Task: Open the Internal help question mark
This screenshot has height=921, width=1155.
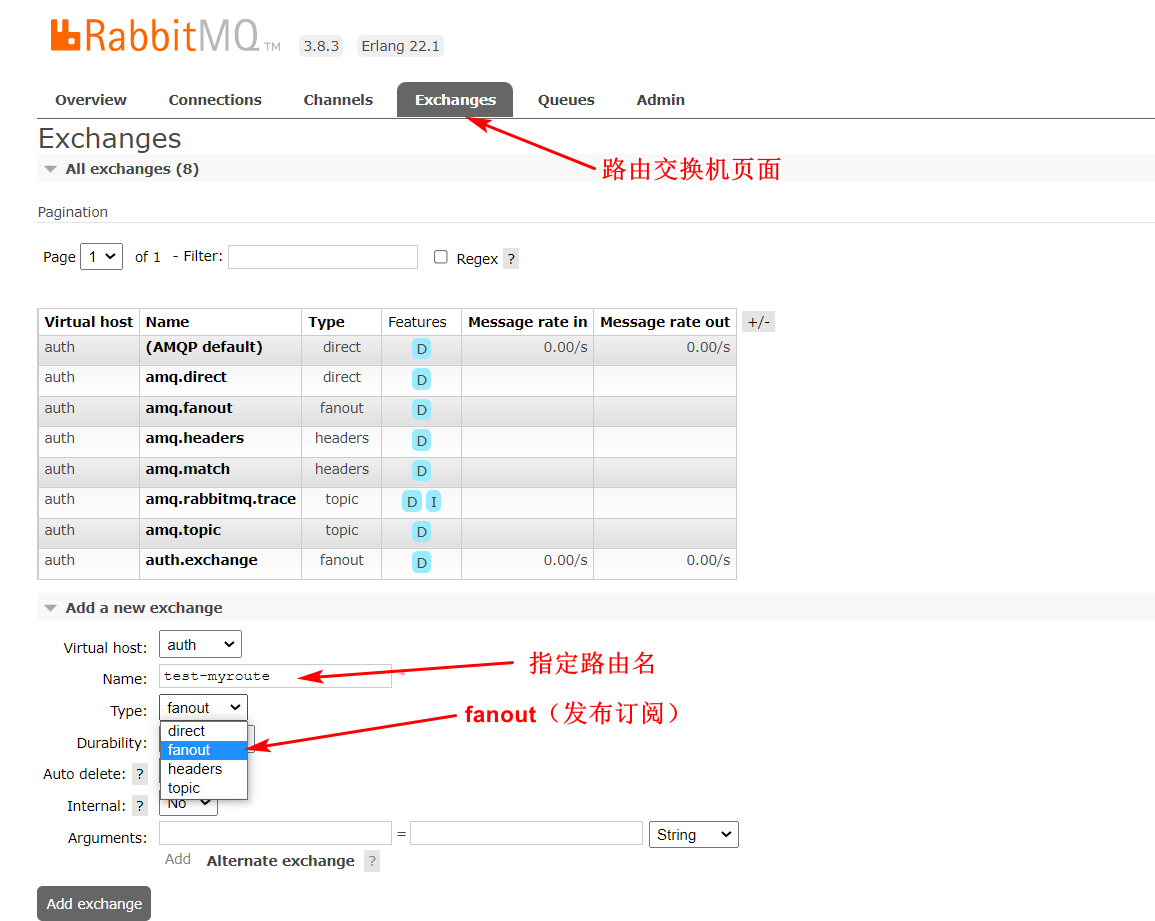Action: click(140, 806)
